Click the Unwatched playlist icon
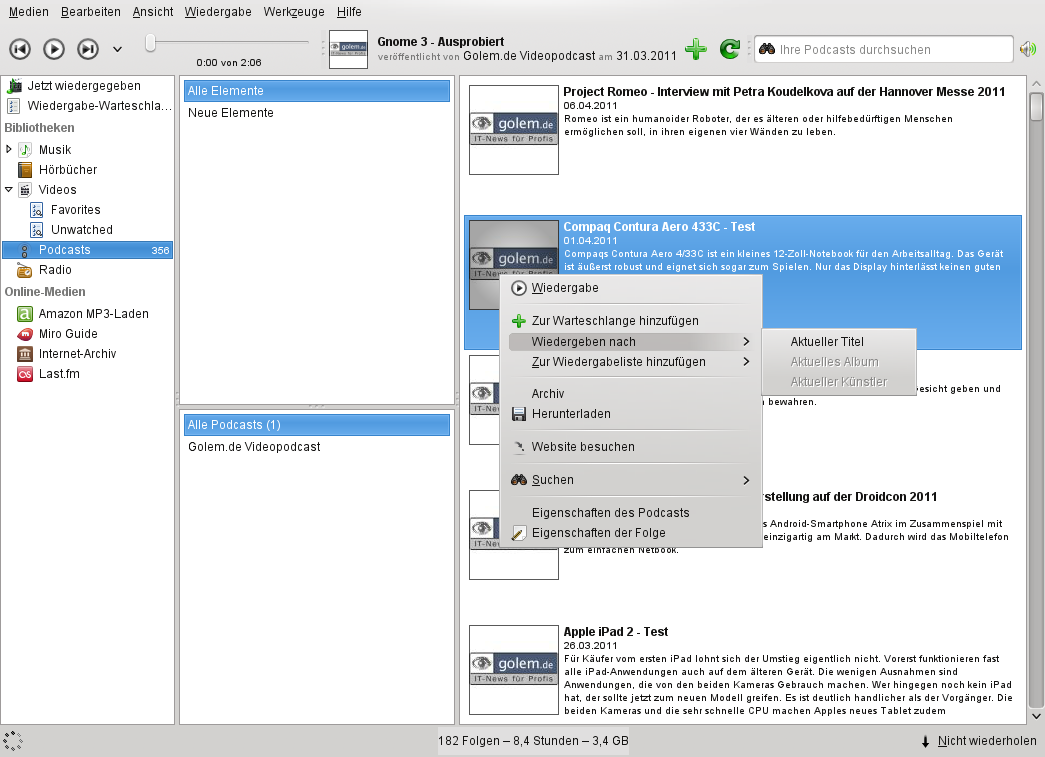 [37, 230]
